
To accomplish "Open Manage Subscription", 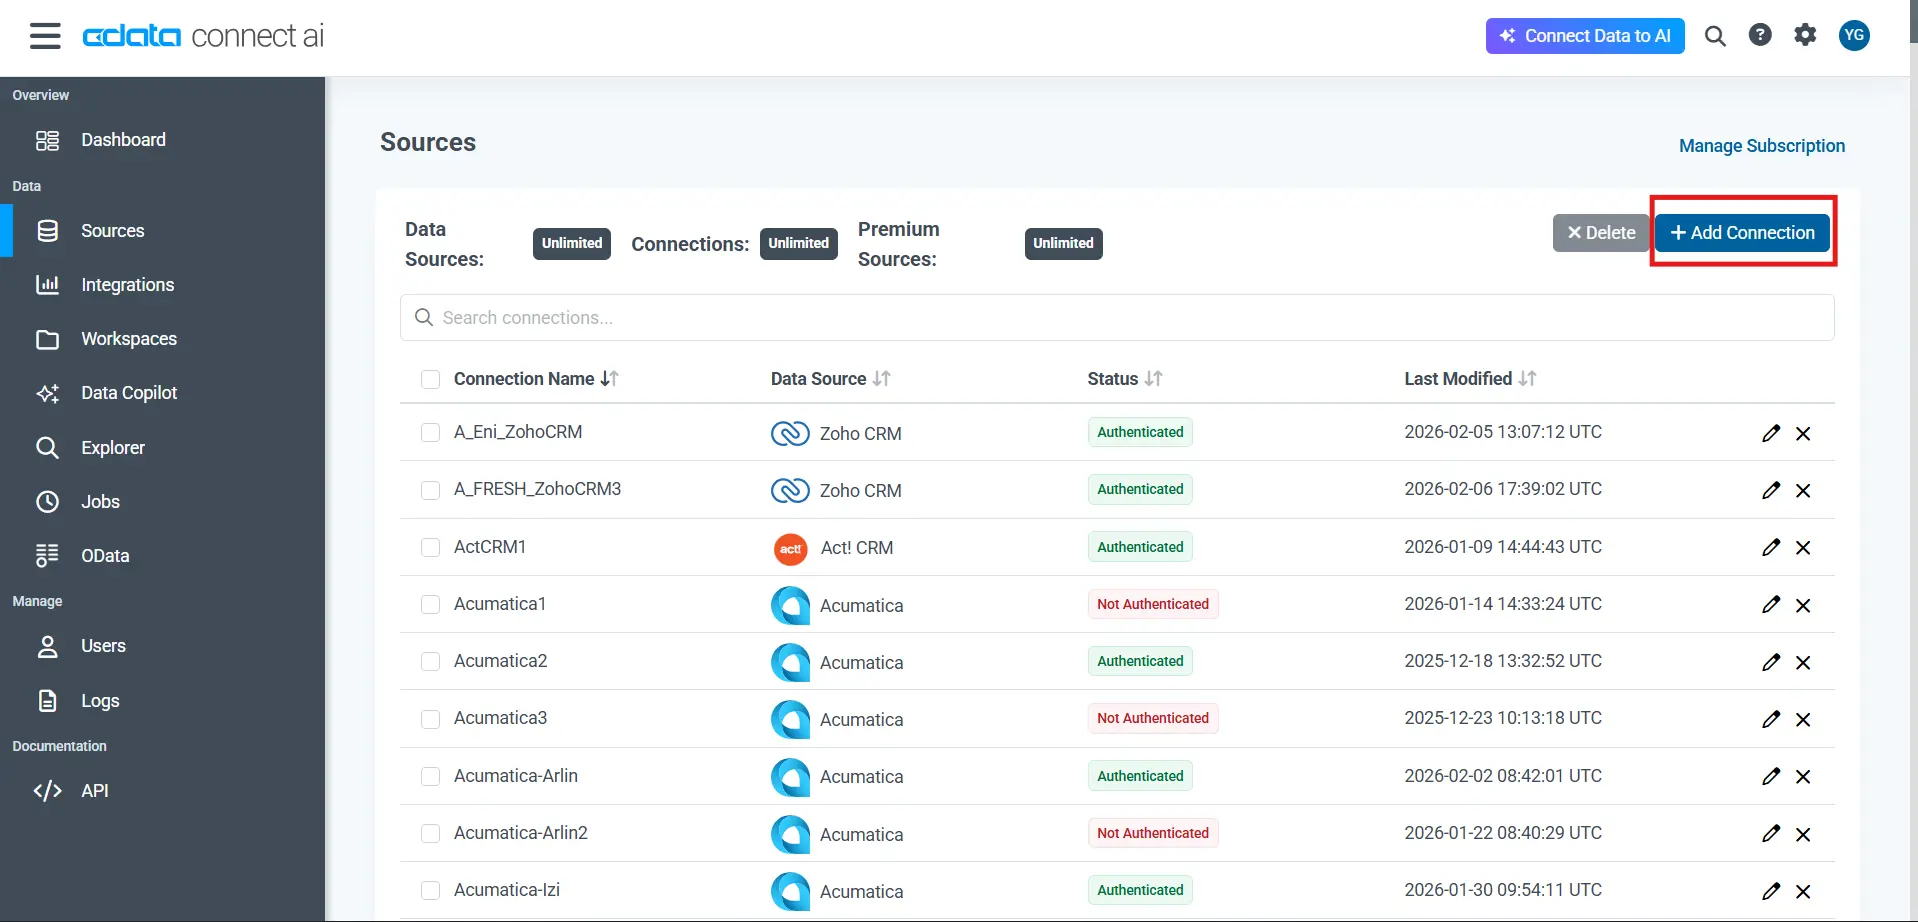I will click(1761, 145).
